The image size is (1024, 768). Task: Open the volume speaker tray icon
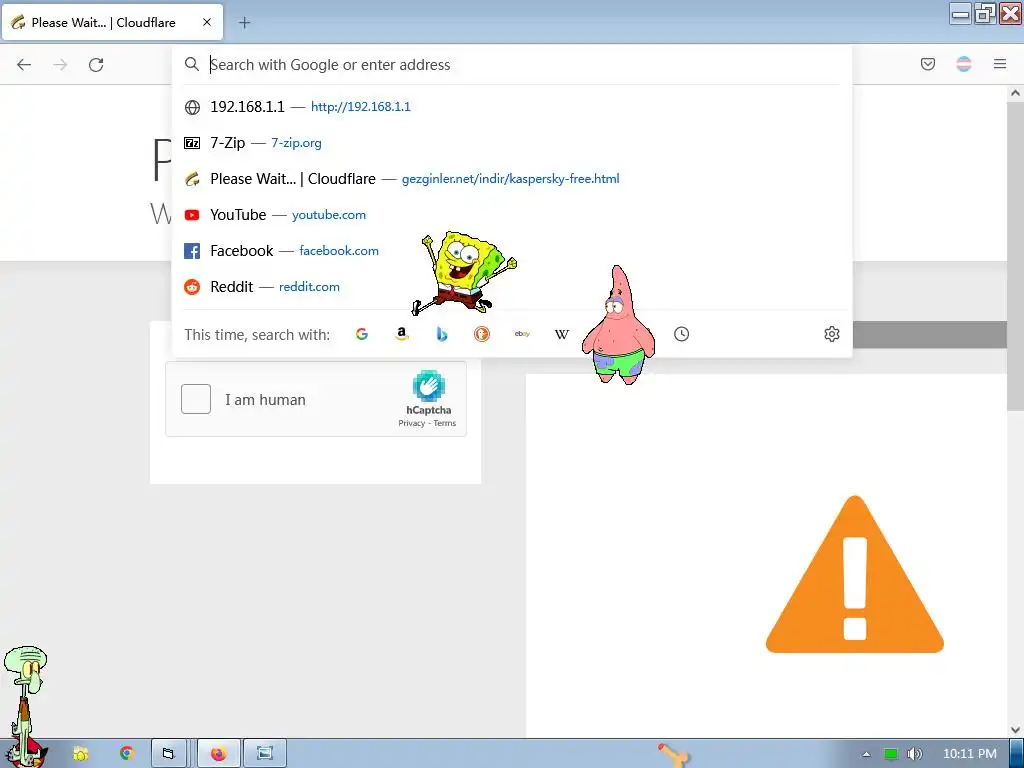click(915, 754)
